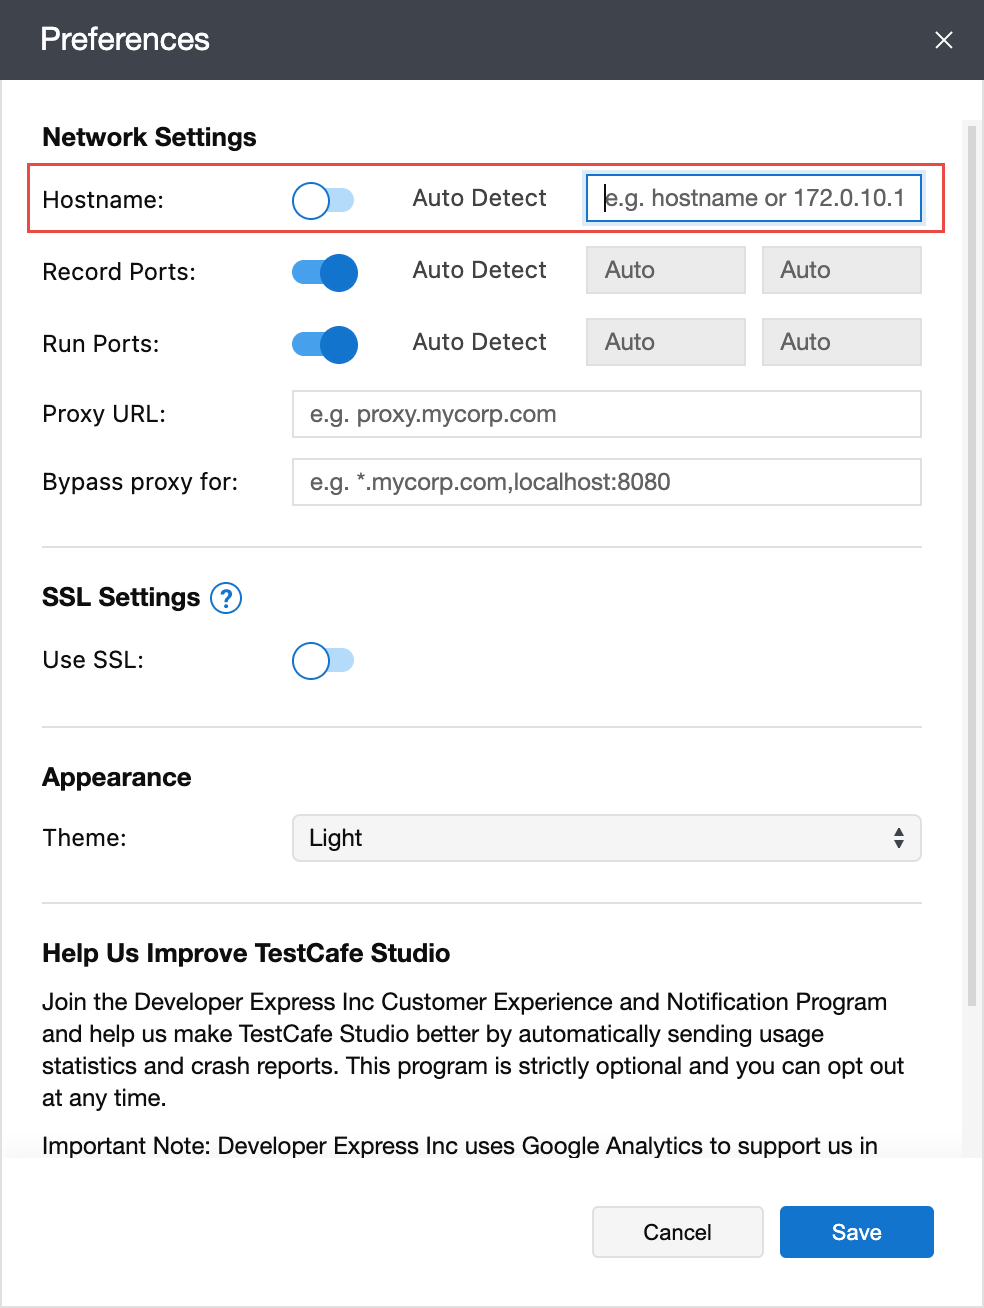Viewport: 984px width, 1308px height.
Task: Click the first Record Ports Auto field
Action: 665,270
